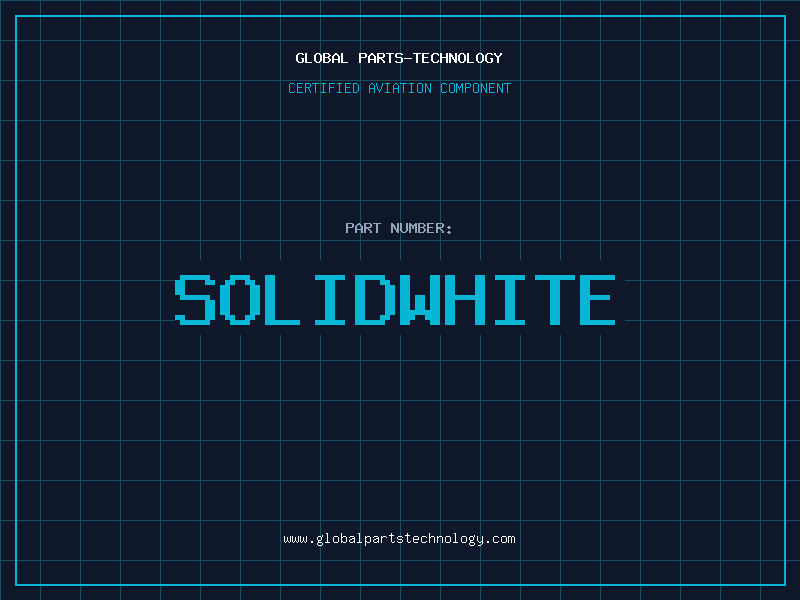Viewport: 800px width, 600px height.
Task: Select the word COMPONENT in the subtitle
Action: [475, 88]
